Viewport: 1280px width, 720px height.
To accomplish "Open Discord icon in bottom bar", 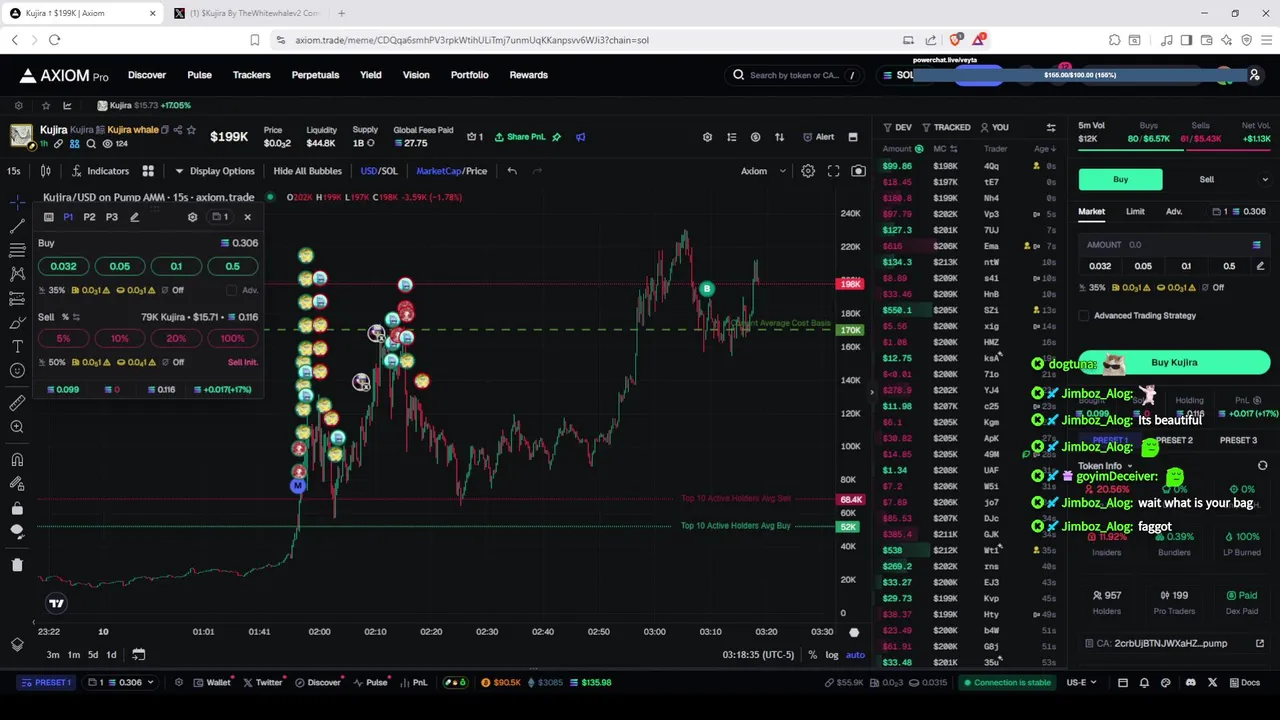I will 1190,682.
